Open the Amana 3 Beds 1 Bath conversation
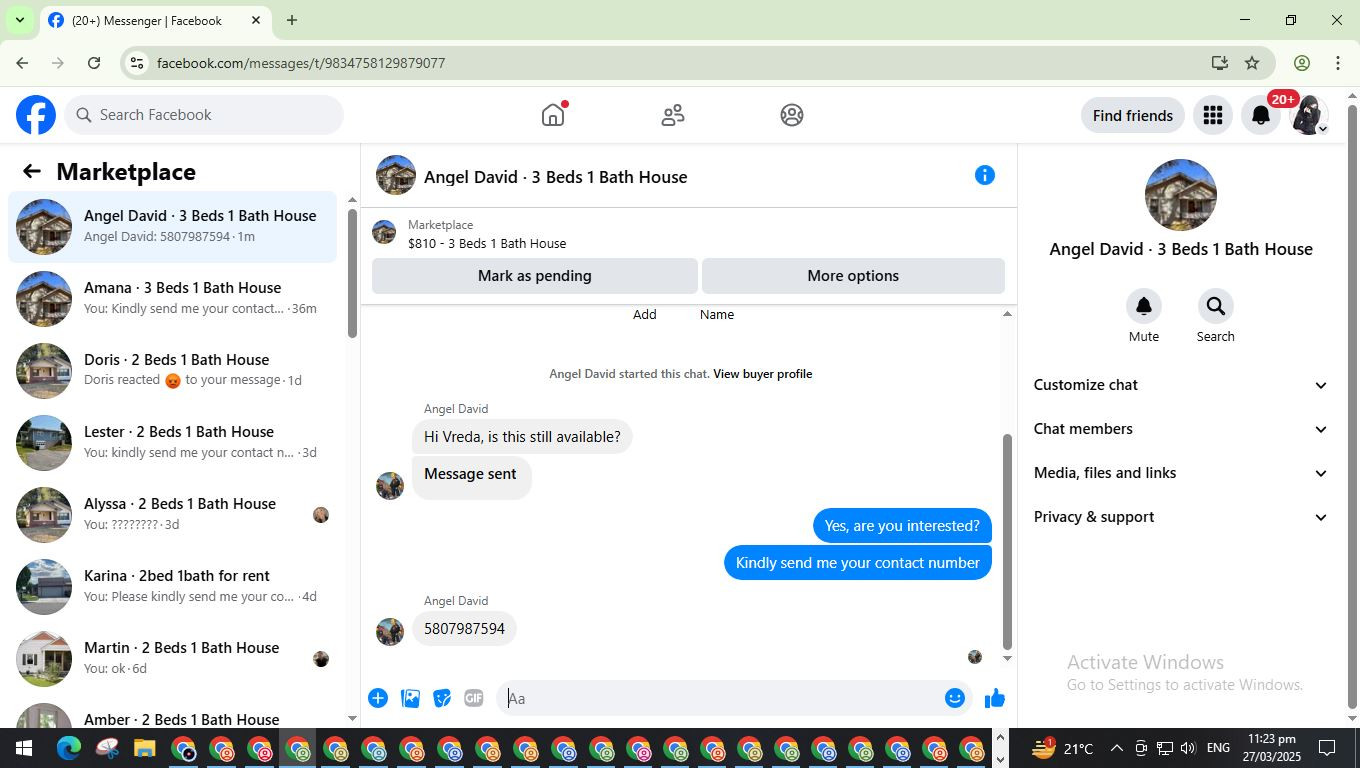This screenshot has height=768, width=1360. (172, 299)
